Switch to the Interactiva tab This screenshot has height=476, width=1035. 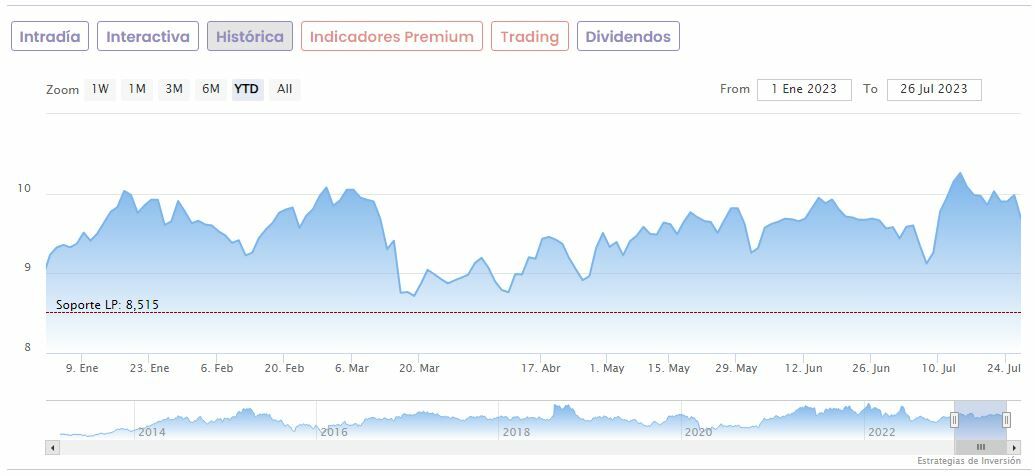(148, 37)
